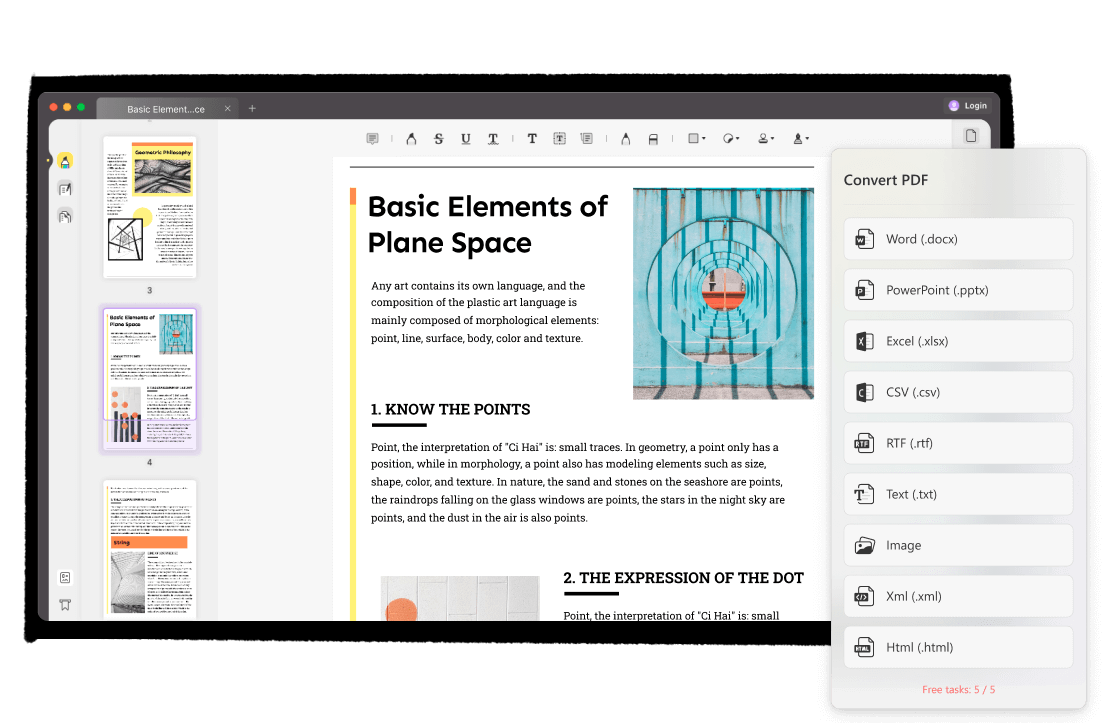Click the 'Free tasks: 5 / 5' text
The image size is (1106, 725).
958,690
